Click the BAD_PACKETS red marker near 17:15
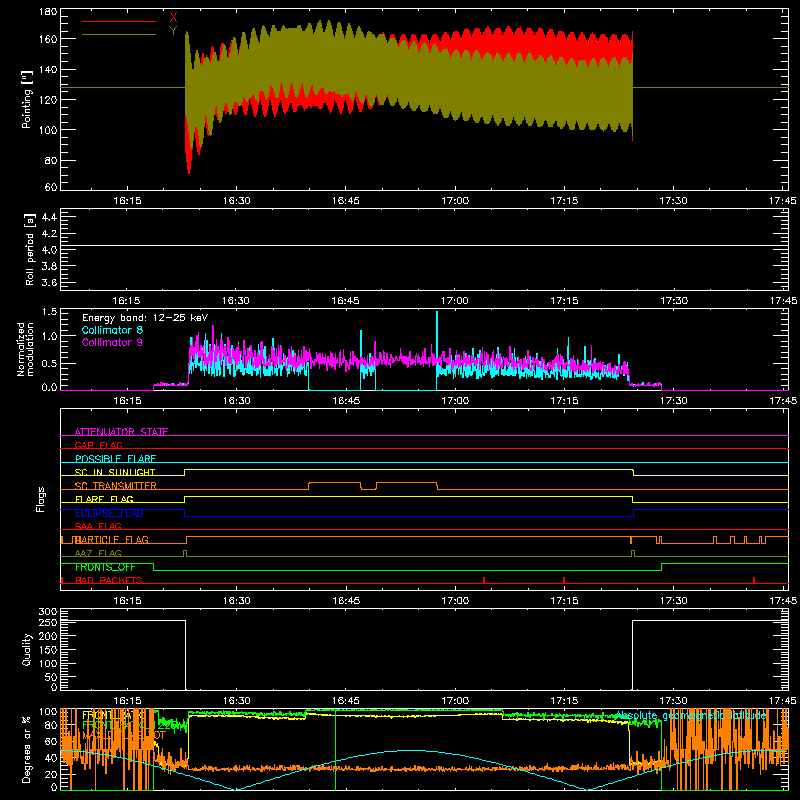Screen dimensions: 800x800 click(564, 580)
